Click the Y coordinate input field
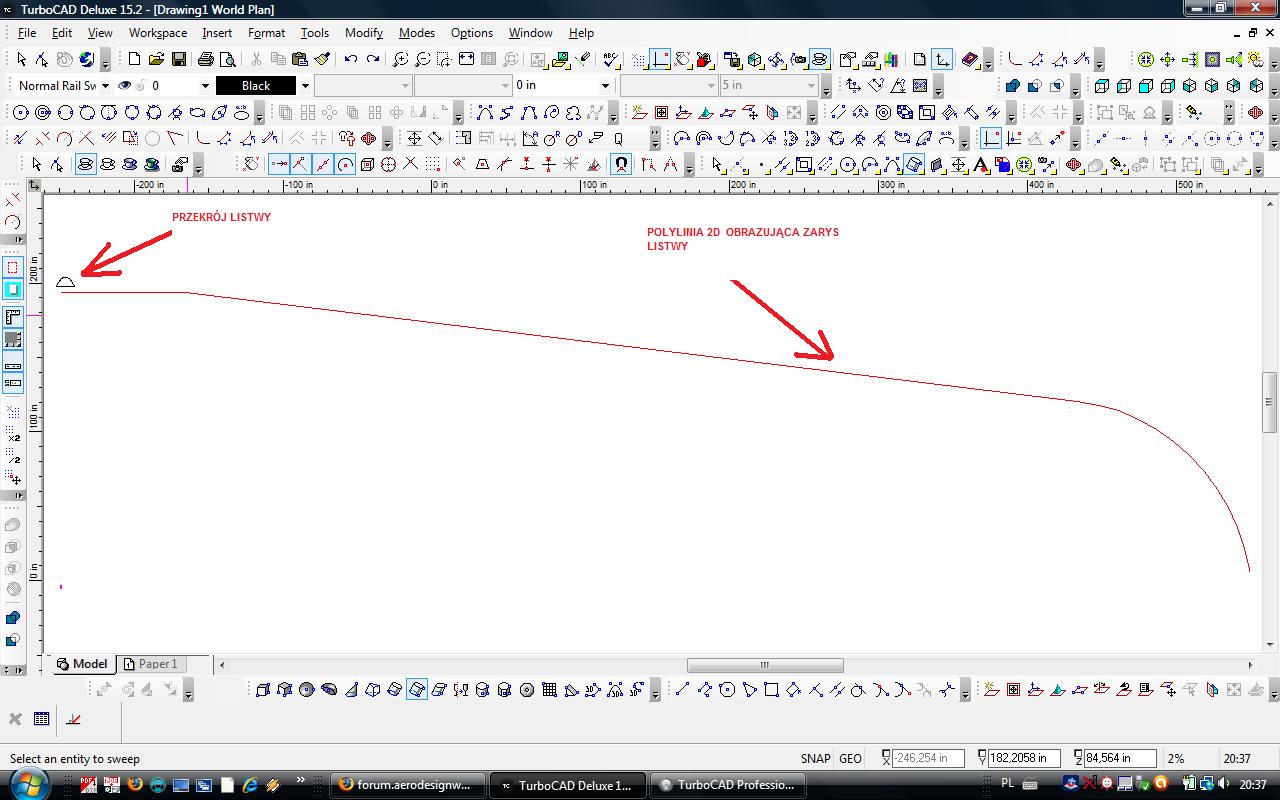This screenshot has width=1280, height=800. [x=1019, y=759]
